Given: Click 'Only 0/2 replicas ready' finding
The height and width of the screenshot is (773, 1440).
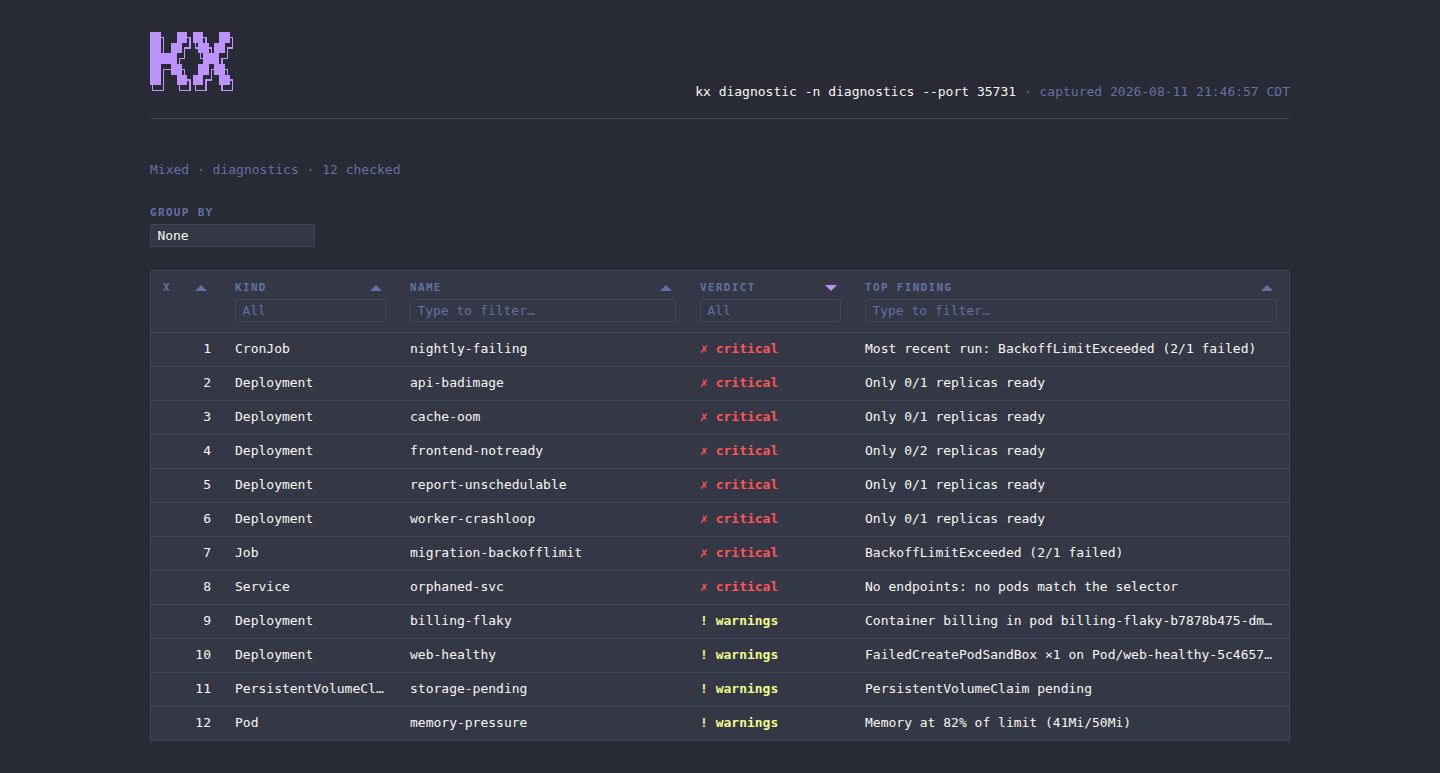Looking at the screenshot, I should 955,451.
